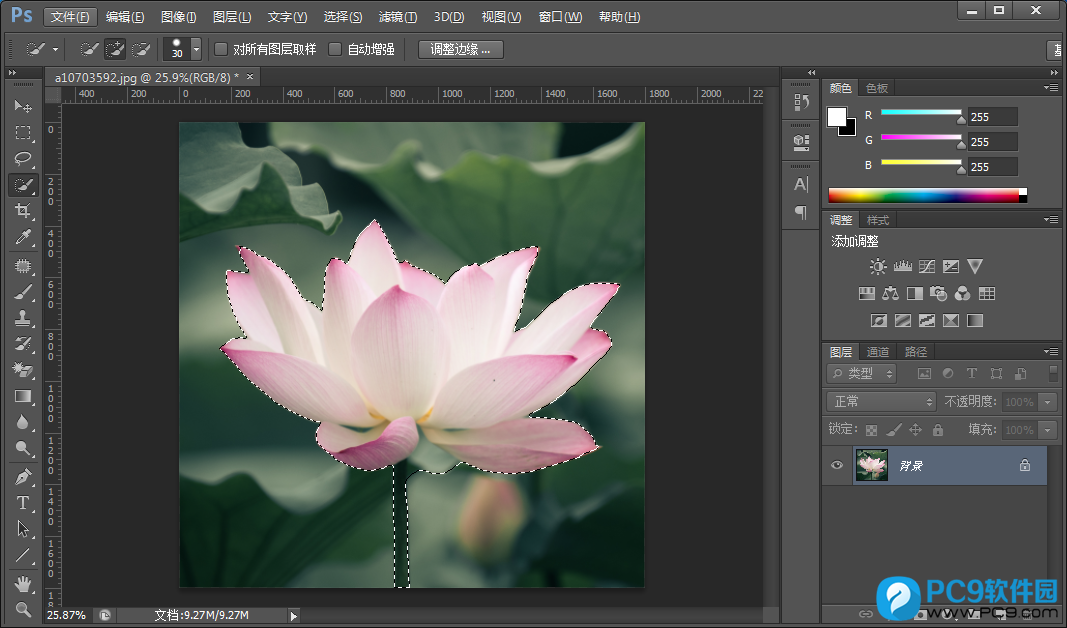Open the status bar info arrow

coord(293,616)
